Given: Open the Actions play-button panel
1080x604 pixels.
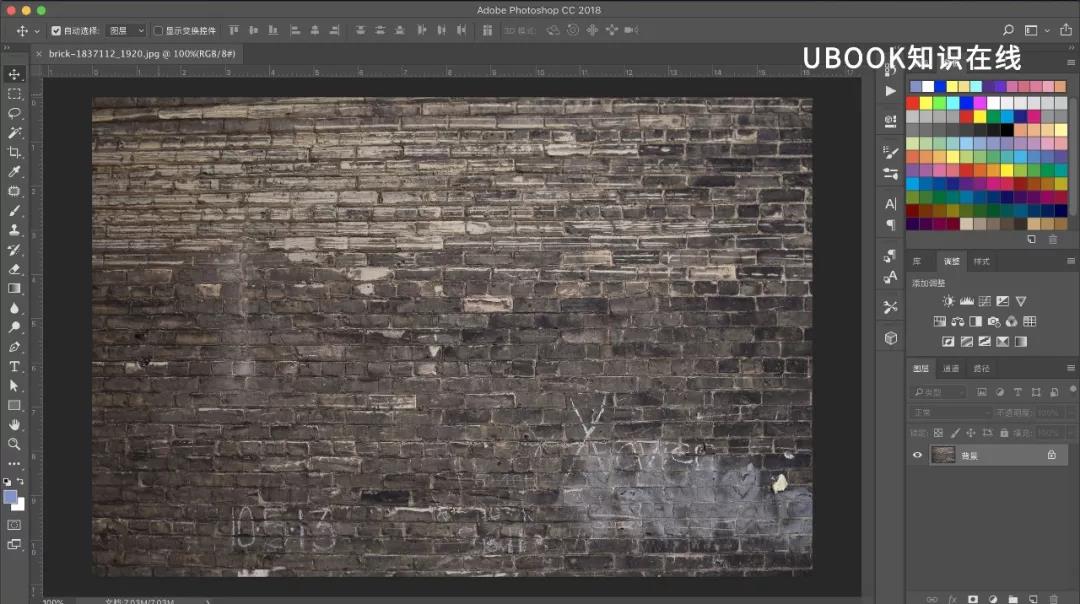Looking at the screenshot, I should [x=891, y=91].
